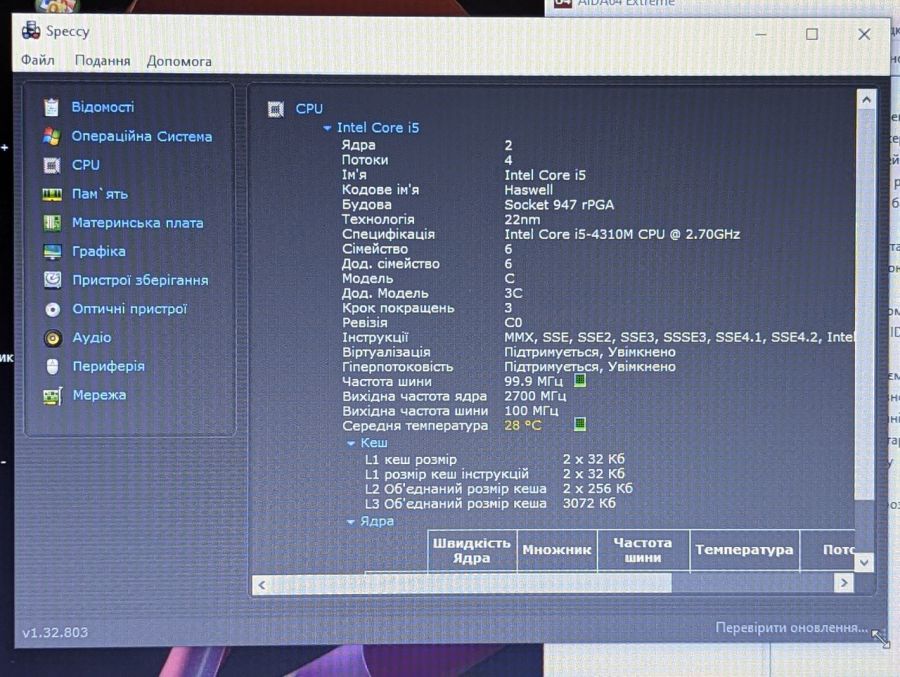Click the vertical scrollbar down arrow

click(864, 563)
